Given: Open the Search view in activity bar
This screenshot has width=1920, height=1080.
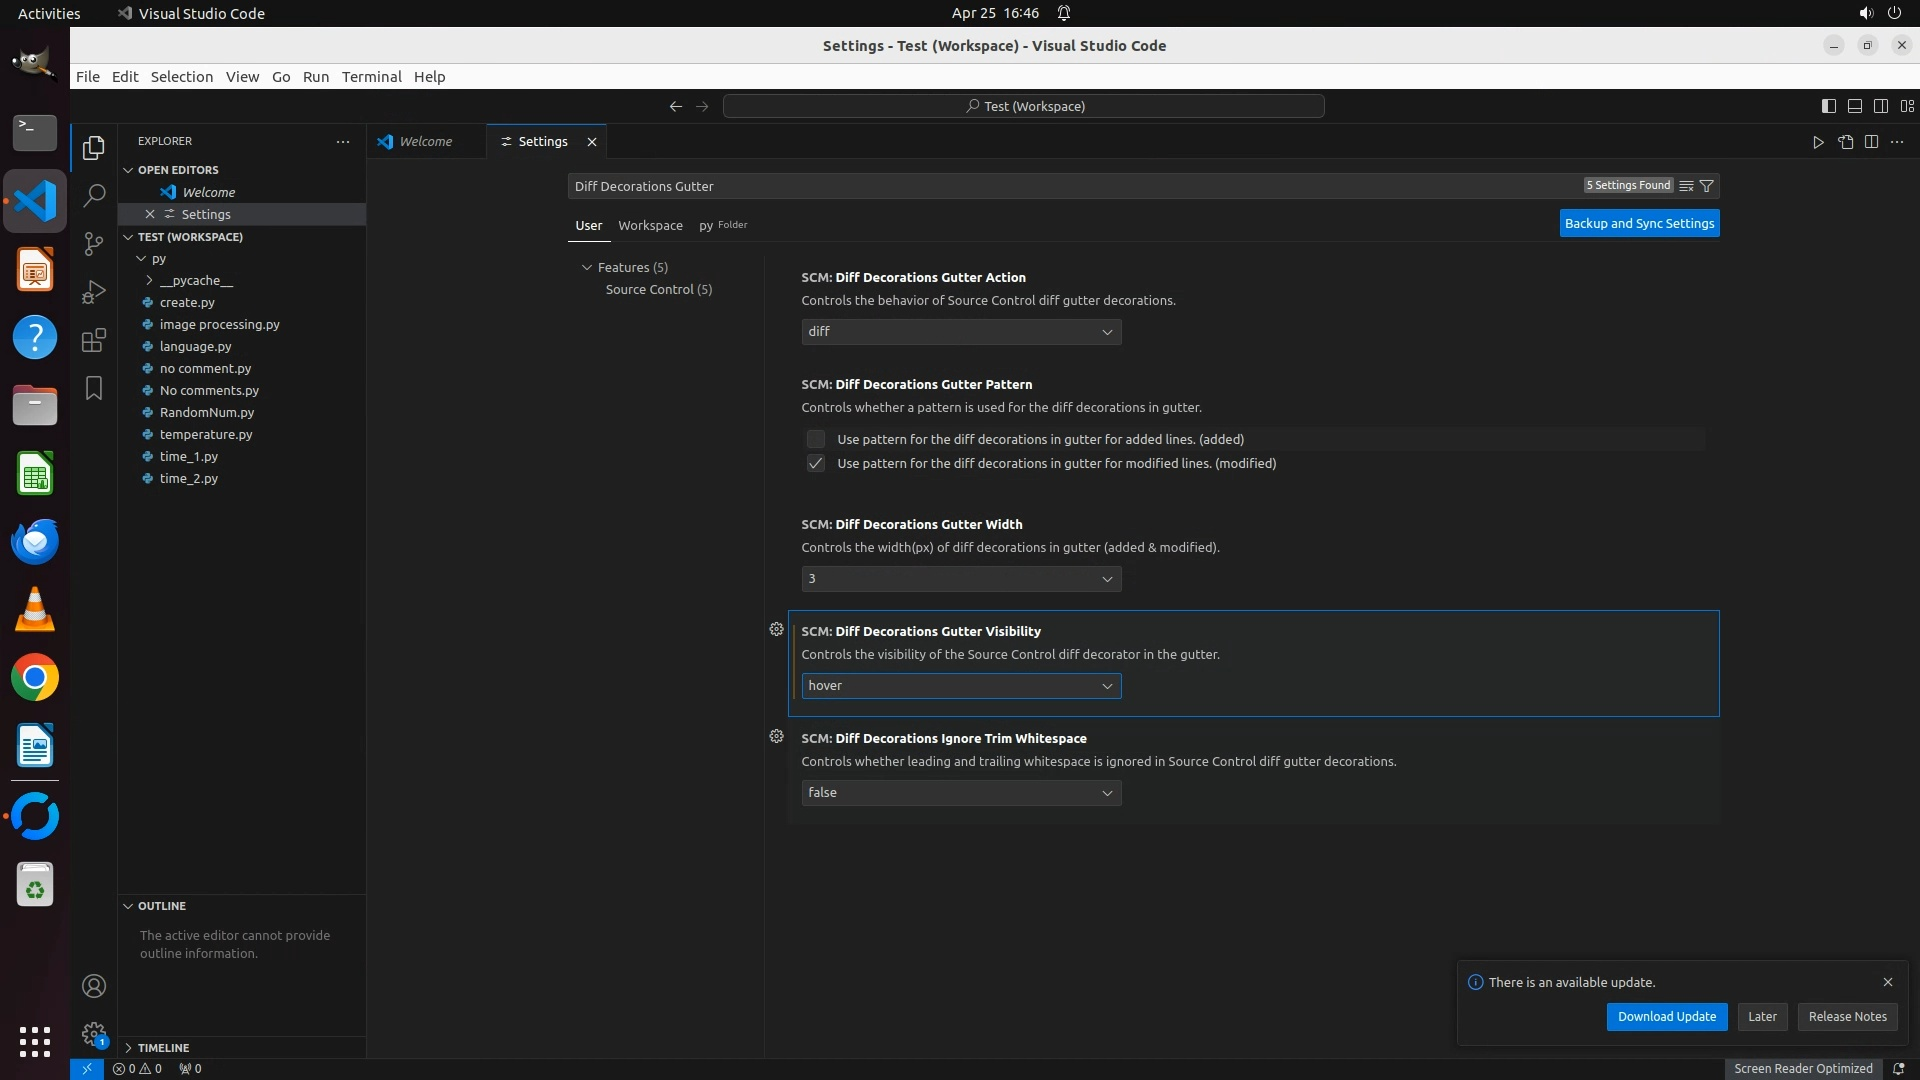Looking at the screenshot, I should point(94,195).
